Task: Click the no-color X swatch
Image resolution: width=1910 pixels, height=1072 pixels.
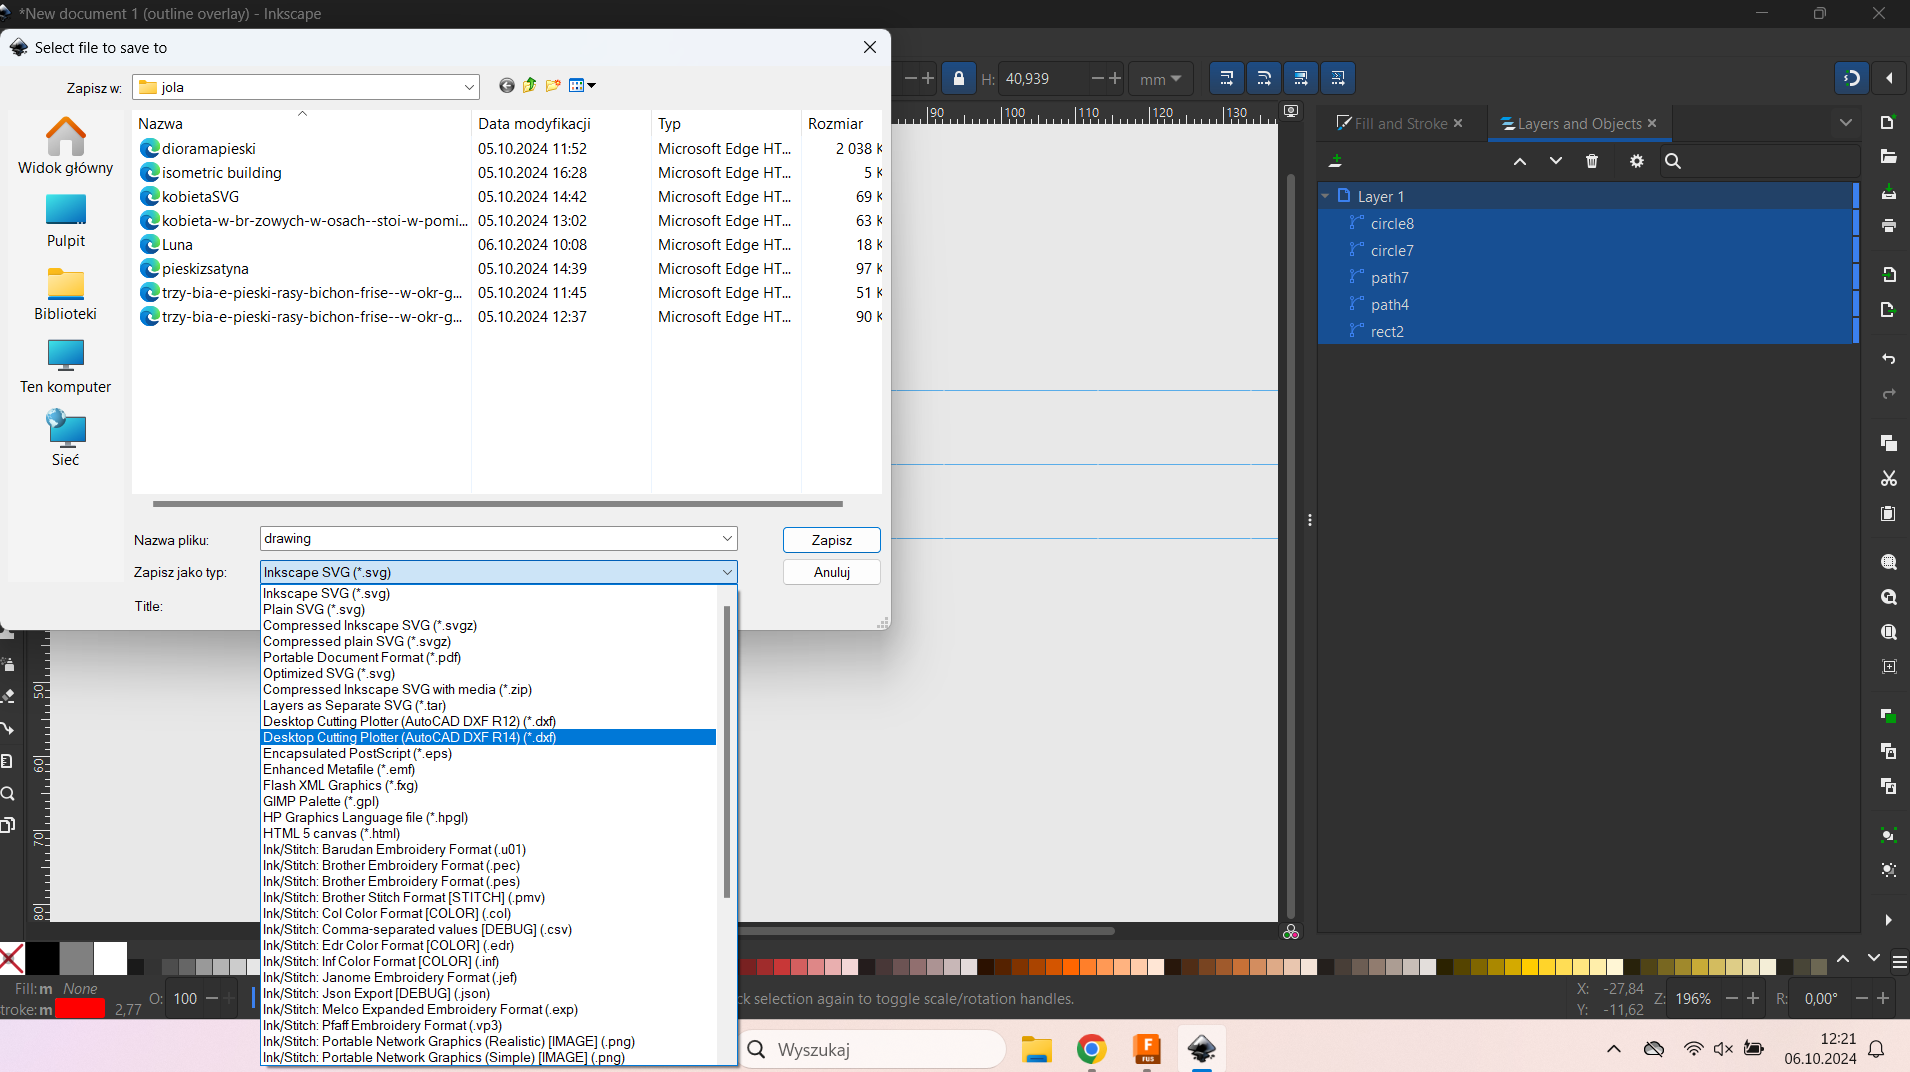Action: pyautogui.click(x=12, y=958)
